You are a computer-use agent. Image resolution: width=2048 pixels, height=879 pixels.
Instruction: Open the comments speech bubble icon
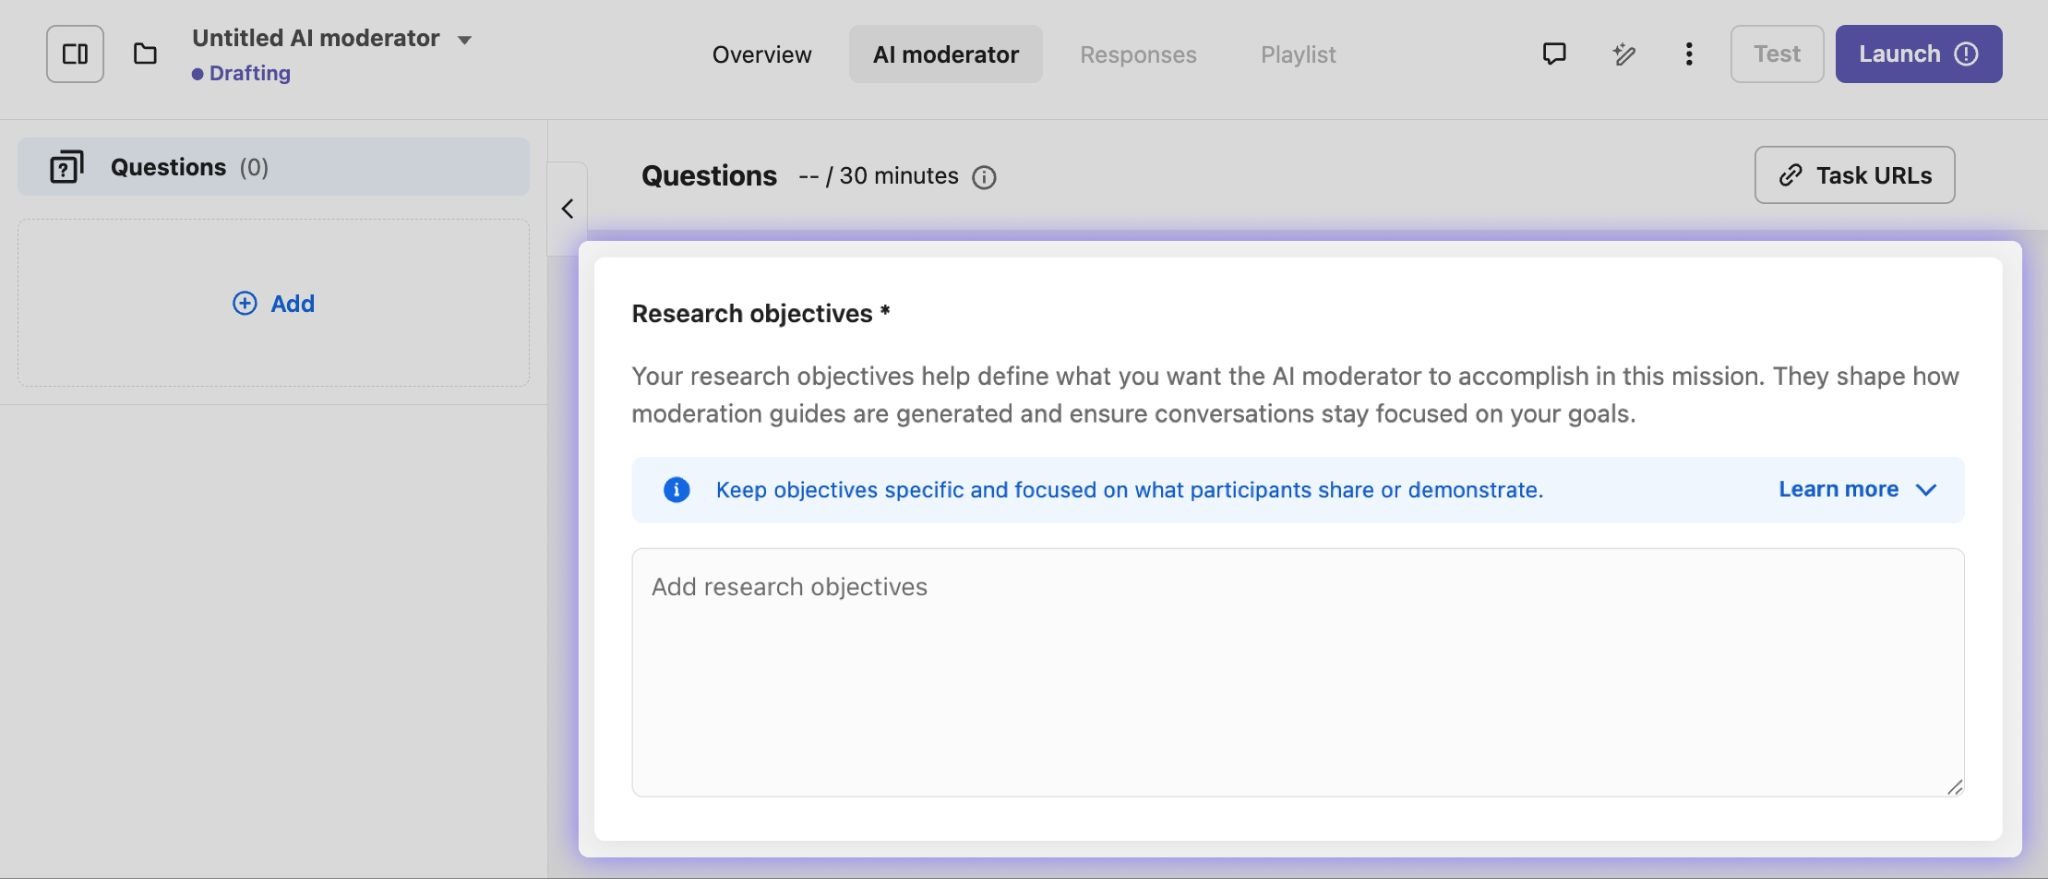tap(1553, 54)
